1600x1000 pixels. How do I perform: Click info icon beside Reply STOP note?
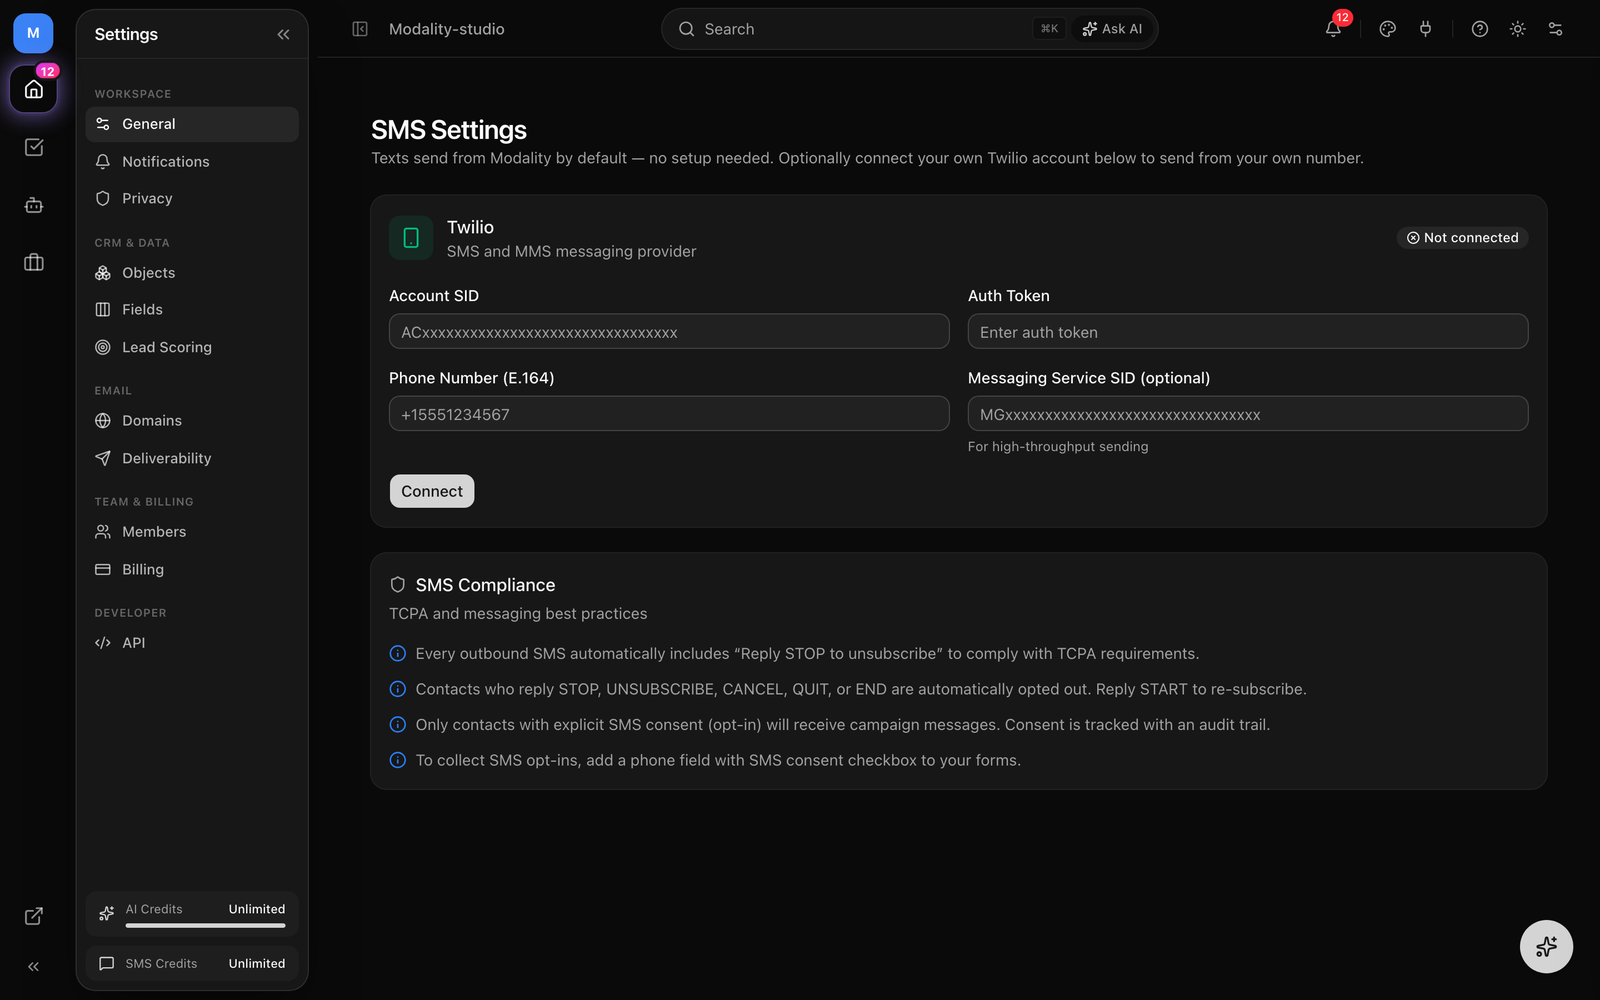click(x=397, y=654)
